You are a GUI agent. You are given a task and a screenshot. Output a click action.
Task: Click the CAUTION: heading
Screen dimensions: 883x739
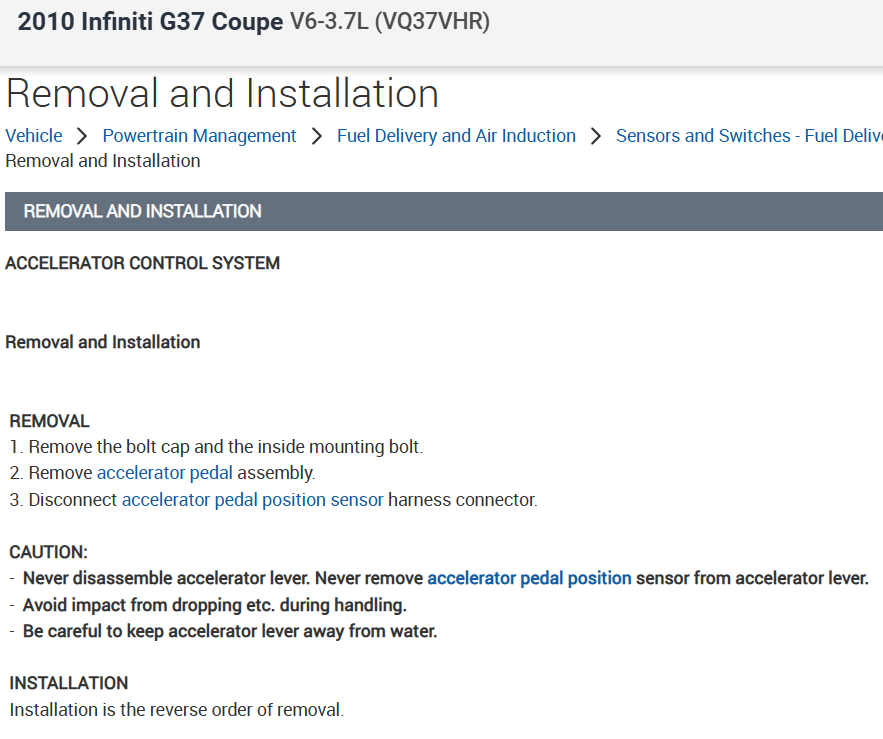pos(49,552)
